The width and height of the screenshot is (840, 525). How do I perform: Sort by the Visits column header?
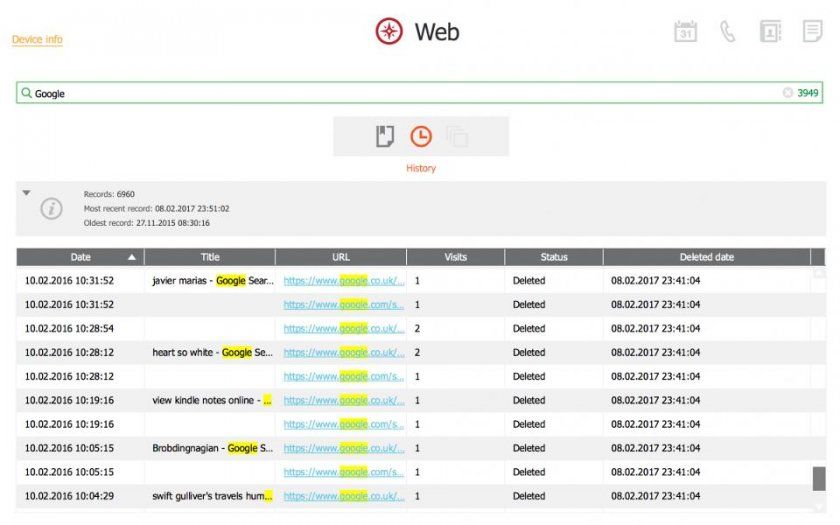coord(455,257)
